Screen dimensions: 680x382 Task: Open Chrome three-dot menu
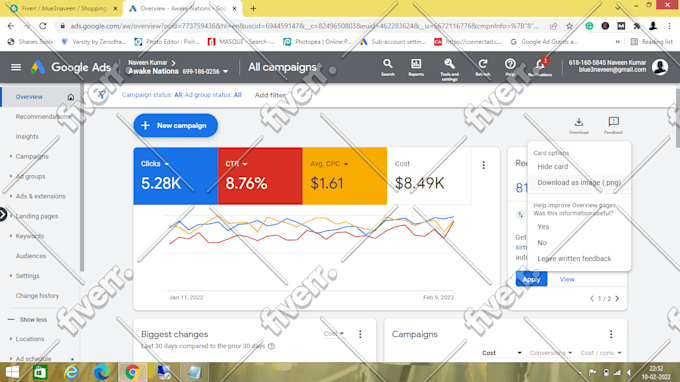click(x=669, y=26)
